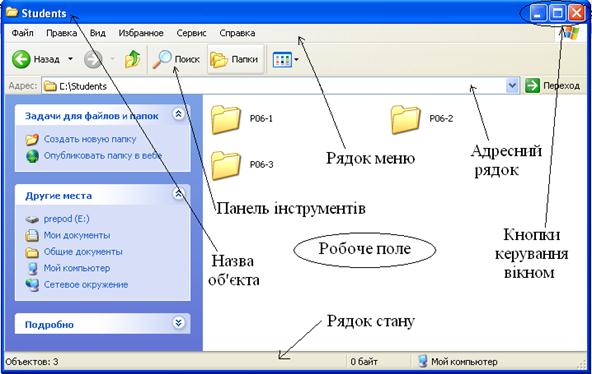Click the P06-2 folder name
This screenshot has height=374, width=592.
coord(441,119)
